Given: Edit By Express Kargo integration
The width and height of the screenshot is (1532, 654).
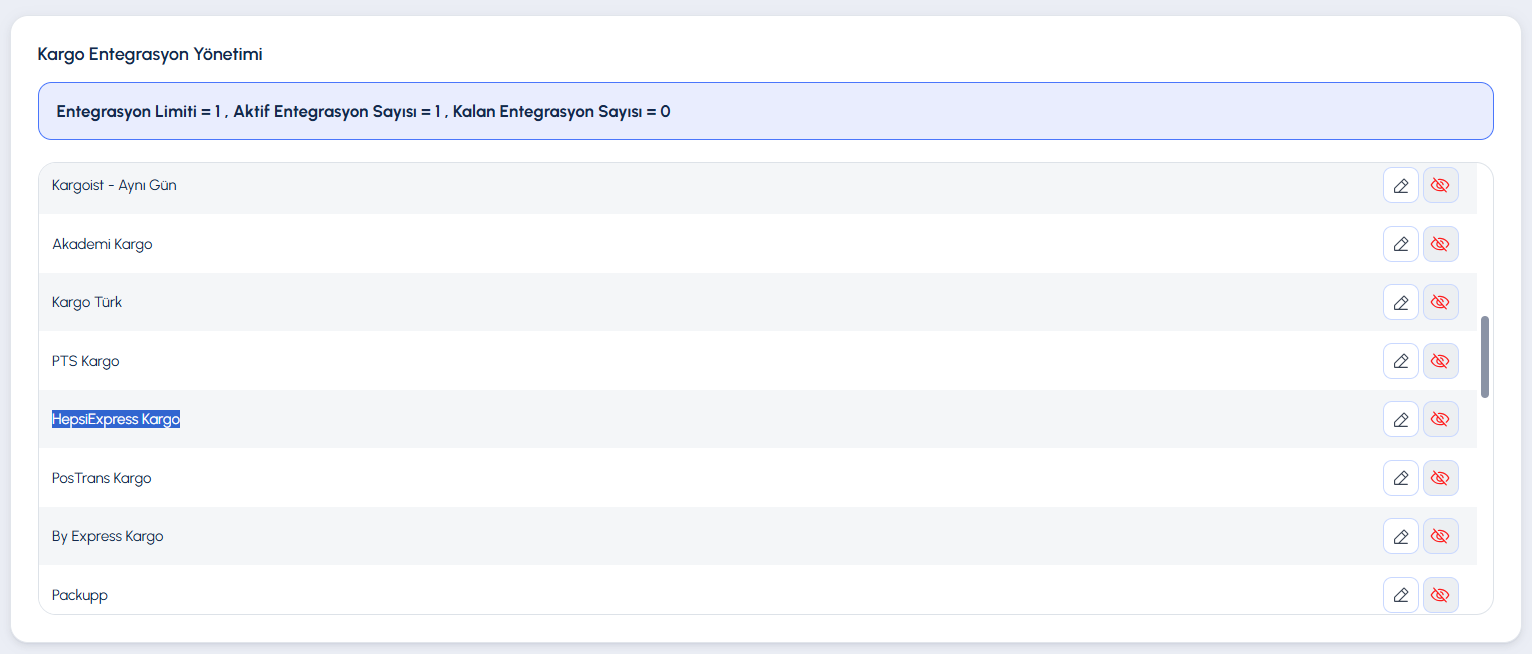Looking at the screenshot, I should [x=1400, y=536].
